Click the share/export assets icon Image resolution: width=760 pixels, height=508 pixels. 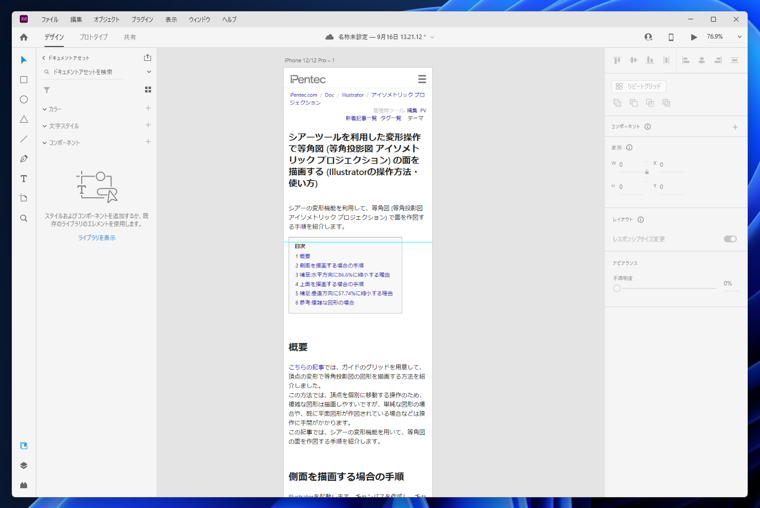pos(147,58)
